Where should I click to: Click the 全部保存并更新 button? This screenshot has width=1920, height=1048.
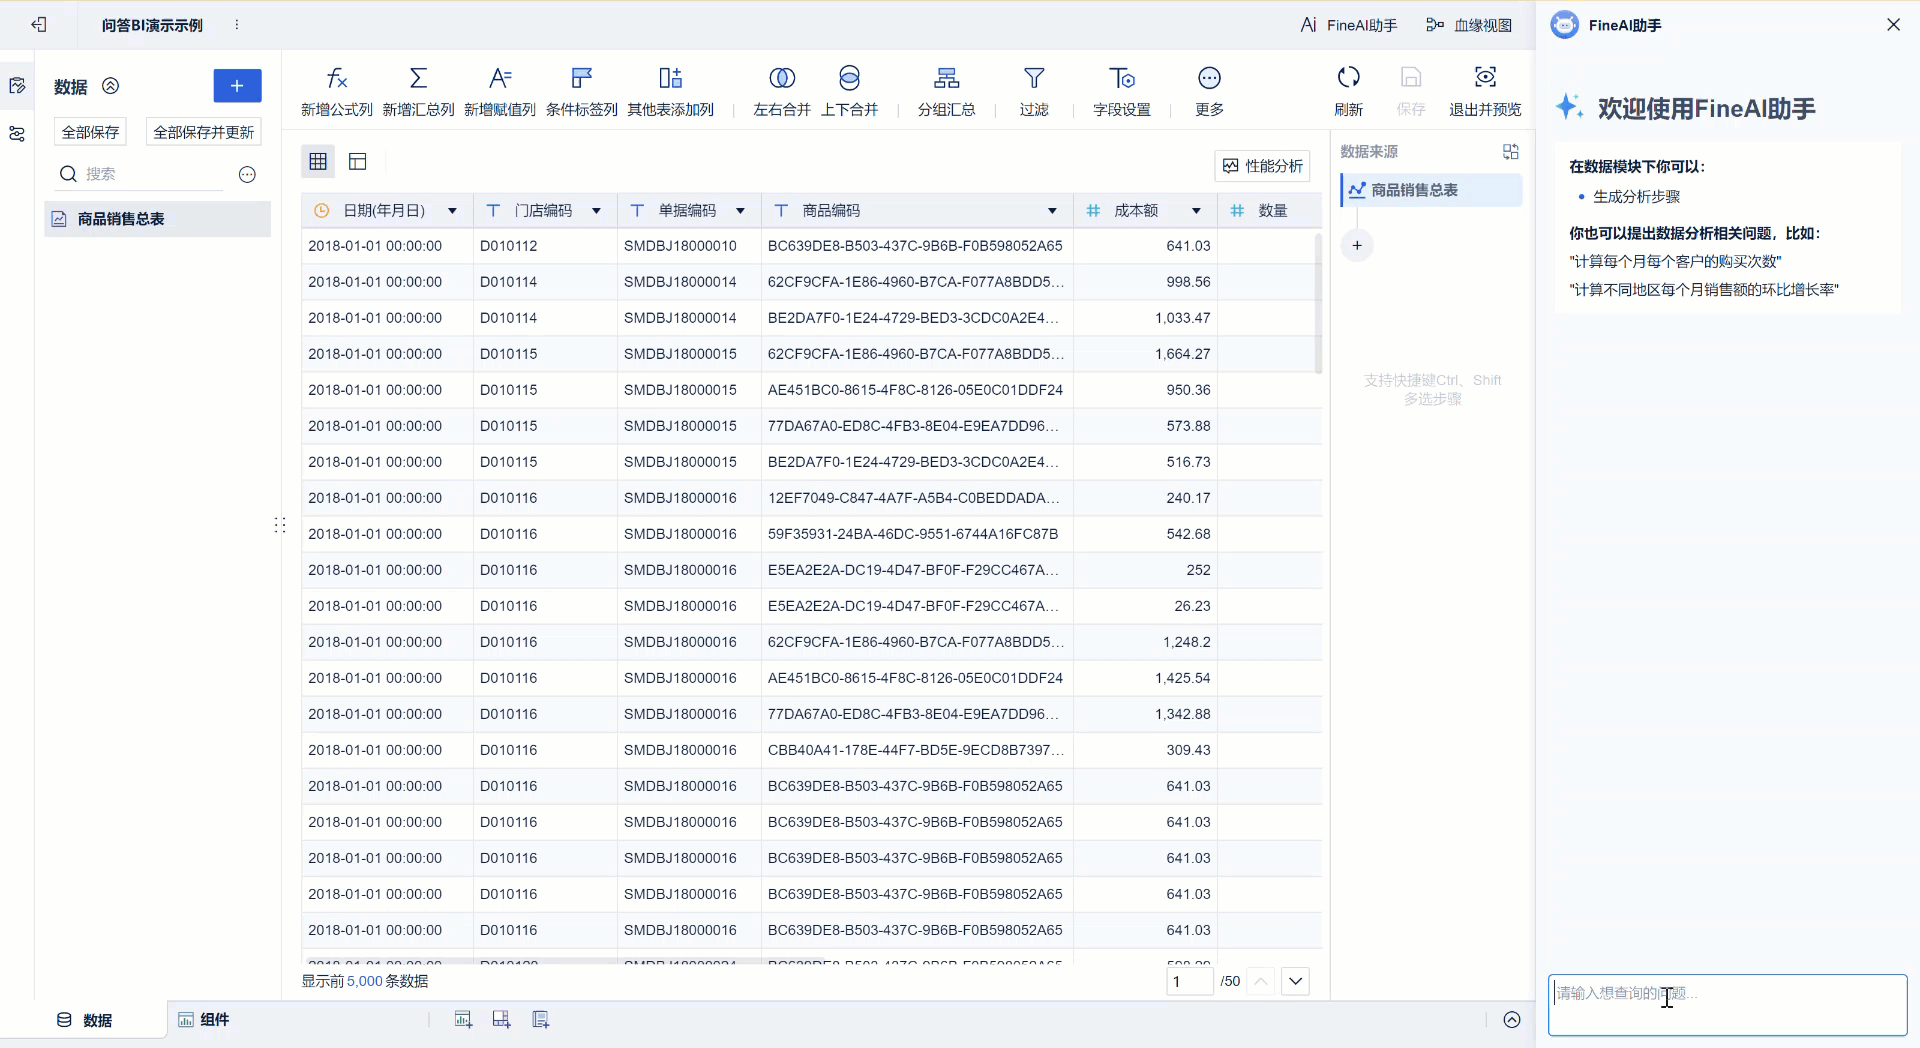(x=203, y=132)
